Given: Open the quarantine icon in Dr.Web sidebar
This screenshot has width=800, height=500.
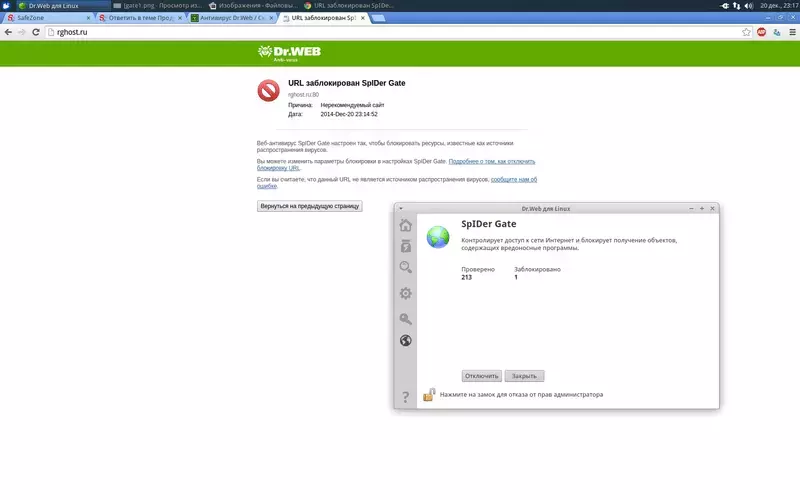Looking at the screenshot, I should [406, 246].
